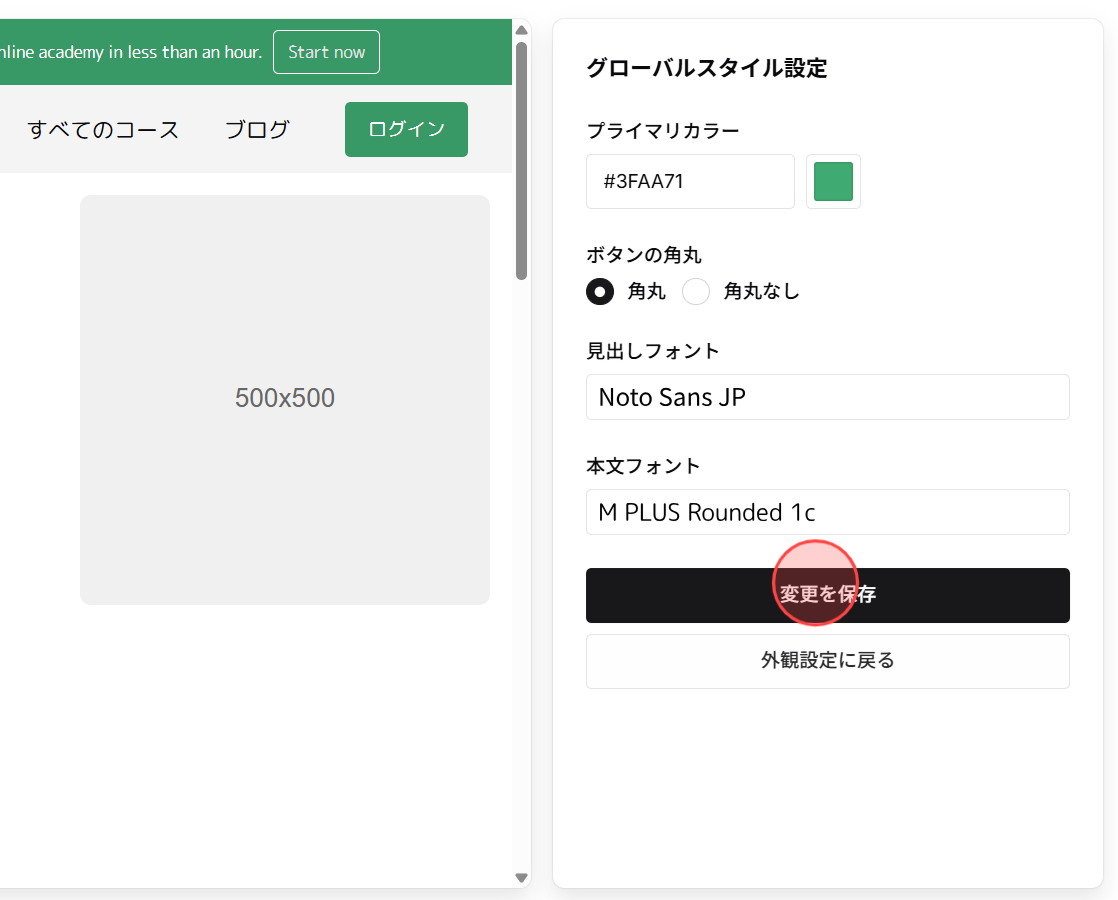The height and width of the screenshot is (900, 1118).
Task: Click the #3FAA71 color code field
Action: [x=690, y=181]
